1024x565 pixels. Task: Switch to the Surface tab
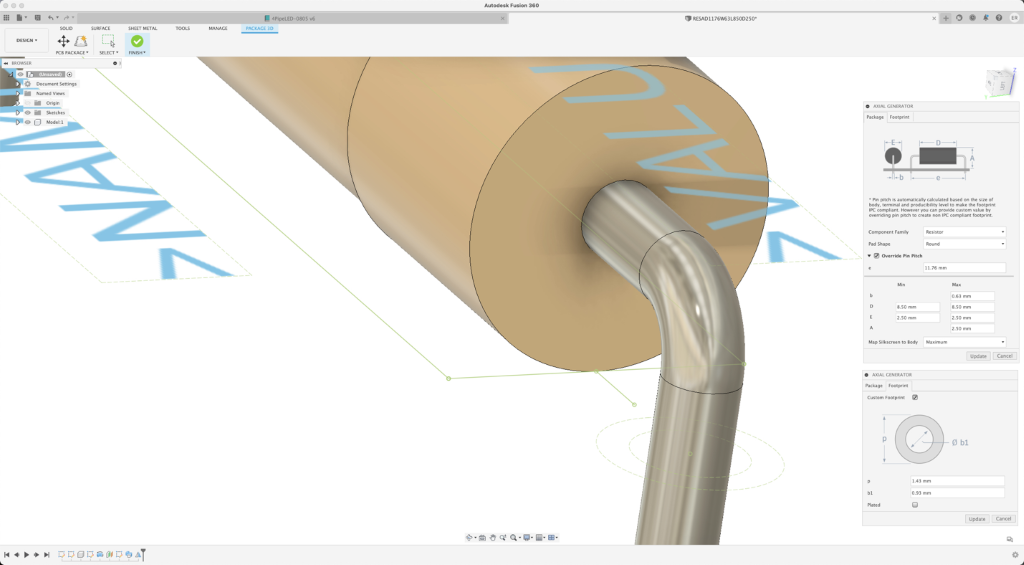tap(101, 29)
